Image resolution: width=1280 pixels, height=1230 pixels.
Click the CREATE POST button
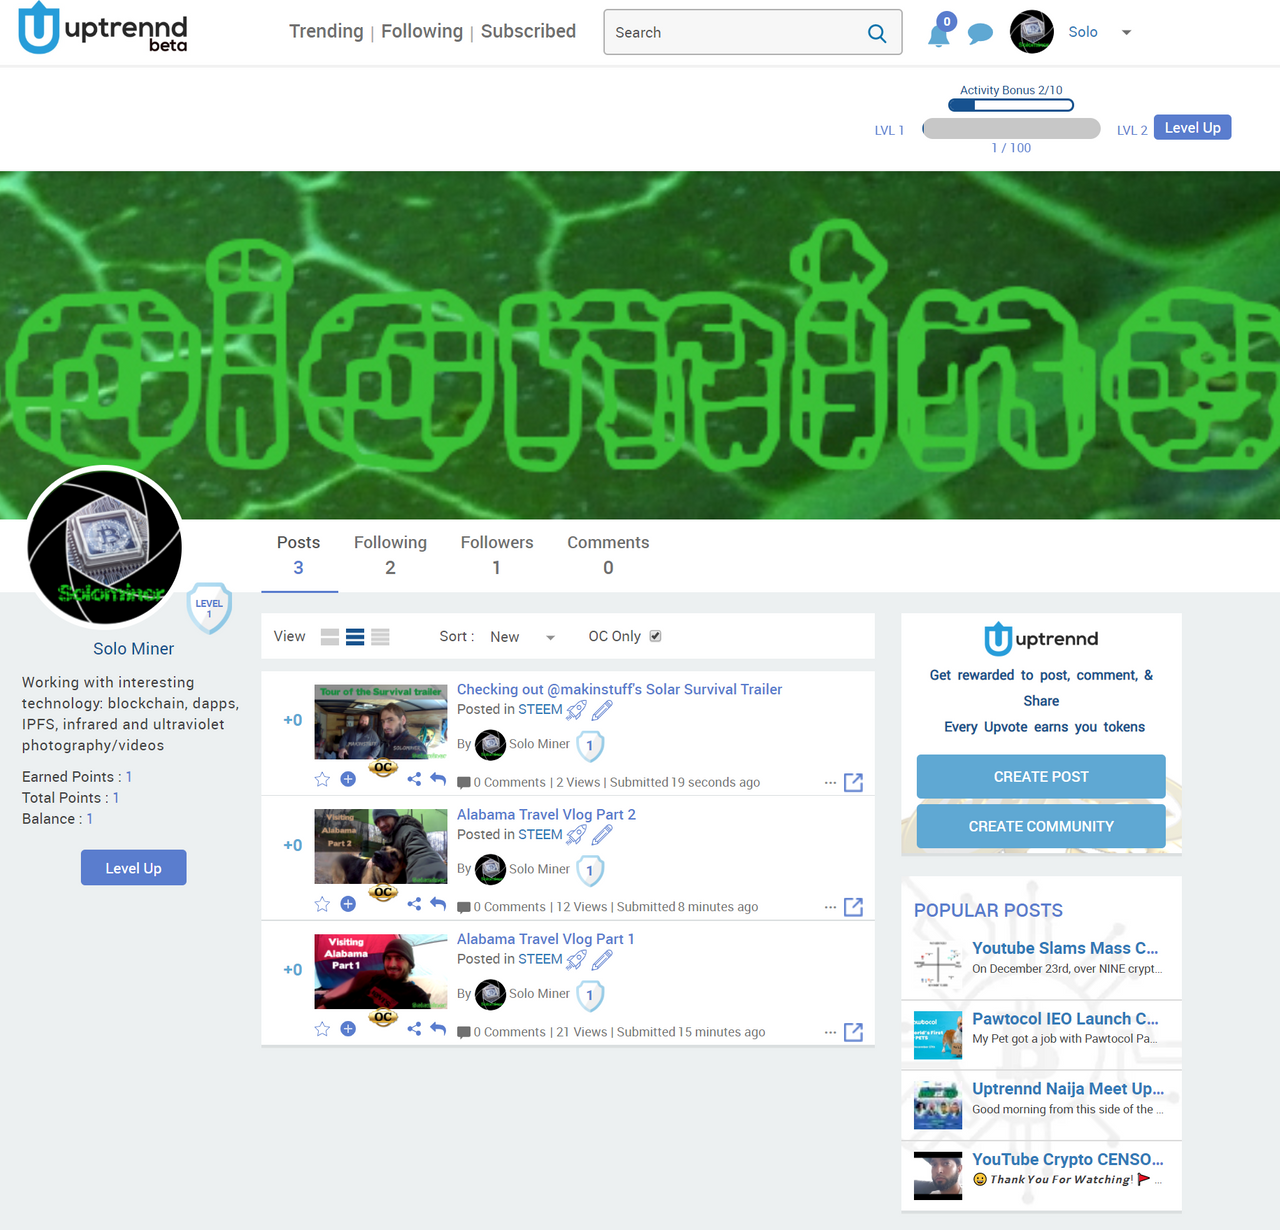(1041, 777)
